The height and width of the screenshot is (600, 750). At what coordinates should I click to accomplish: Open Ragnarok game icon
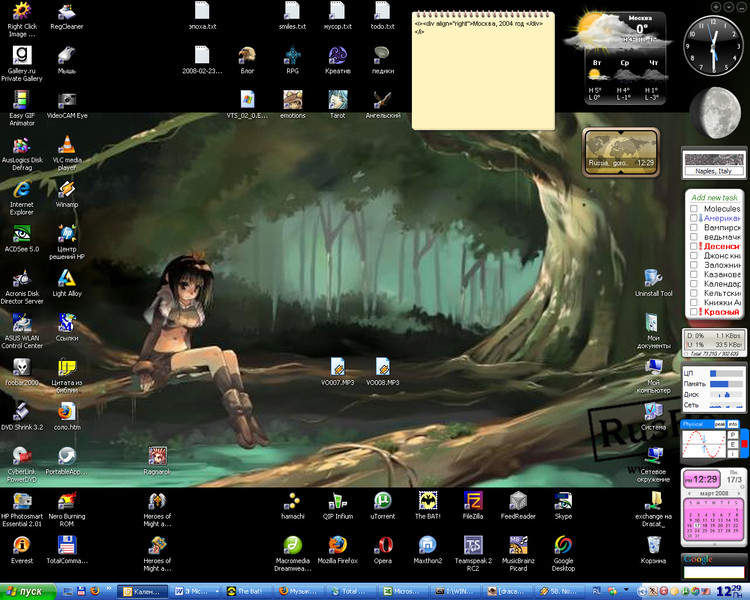coord(157,461)
